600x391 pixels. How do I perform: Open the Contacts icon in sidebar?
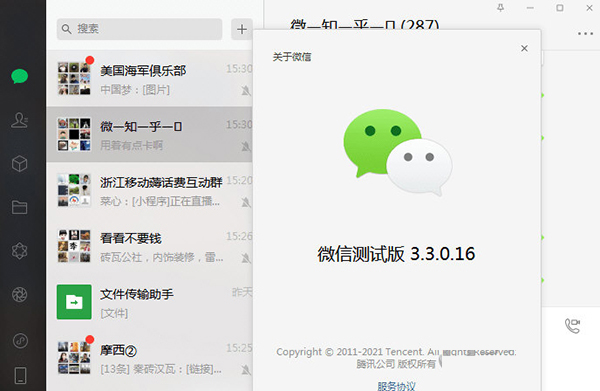[20, 120]
